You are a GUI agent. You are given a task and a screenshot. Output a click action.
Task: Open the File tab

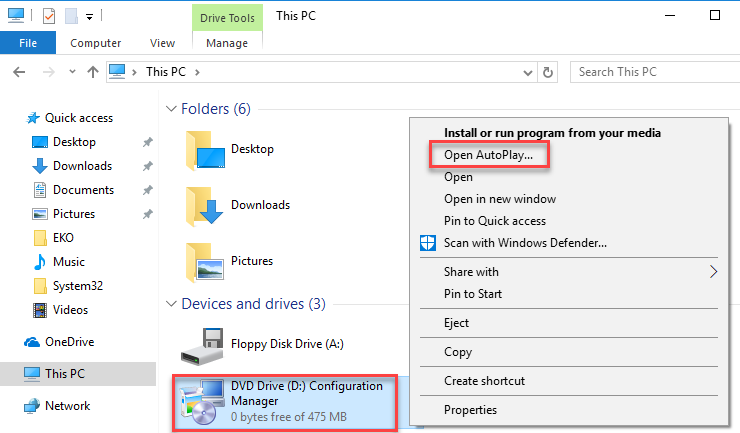tap(28, 43)
